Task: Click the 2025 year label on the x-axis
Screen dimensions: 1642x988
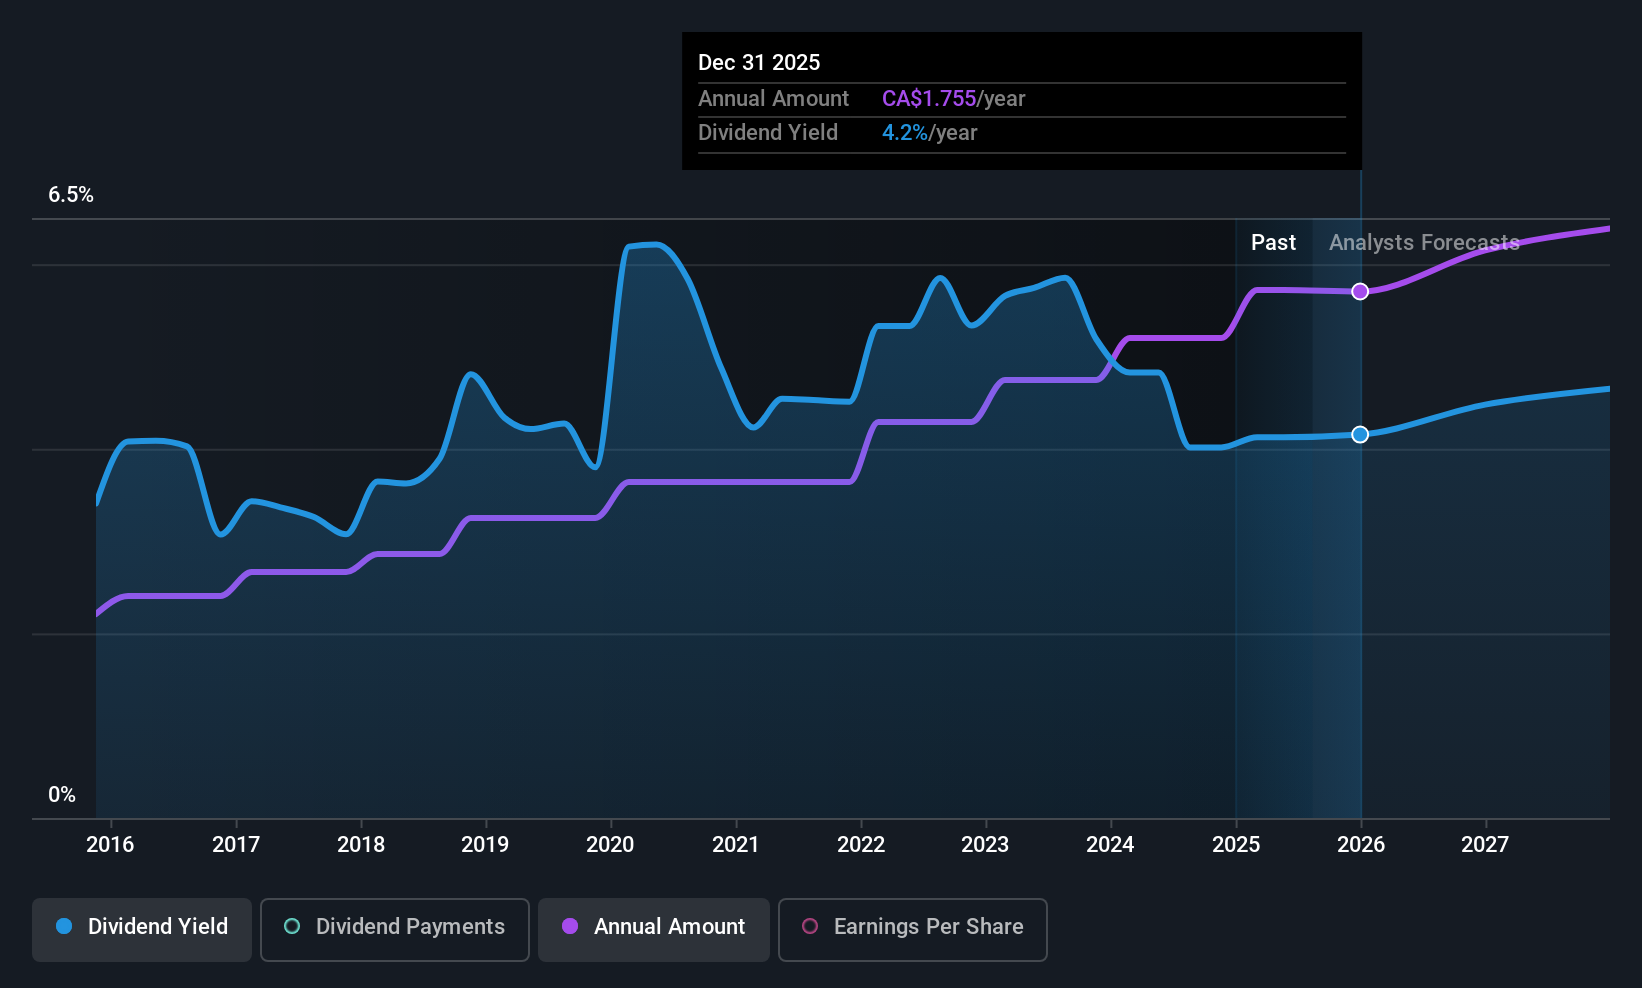Action: click(x=1236, y=845)
